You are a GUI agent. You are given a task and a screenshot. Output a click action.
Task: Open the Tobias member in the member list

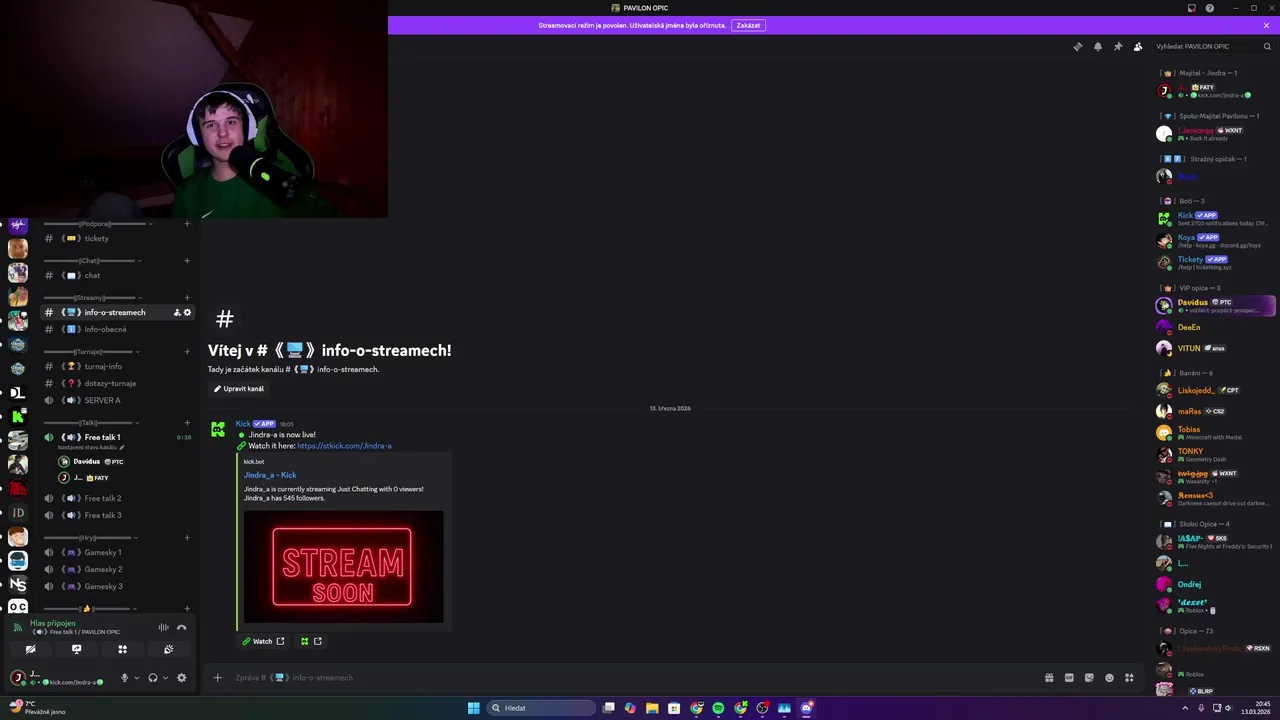tap(1216, 433)
